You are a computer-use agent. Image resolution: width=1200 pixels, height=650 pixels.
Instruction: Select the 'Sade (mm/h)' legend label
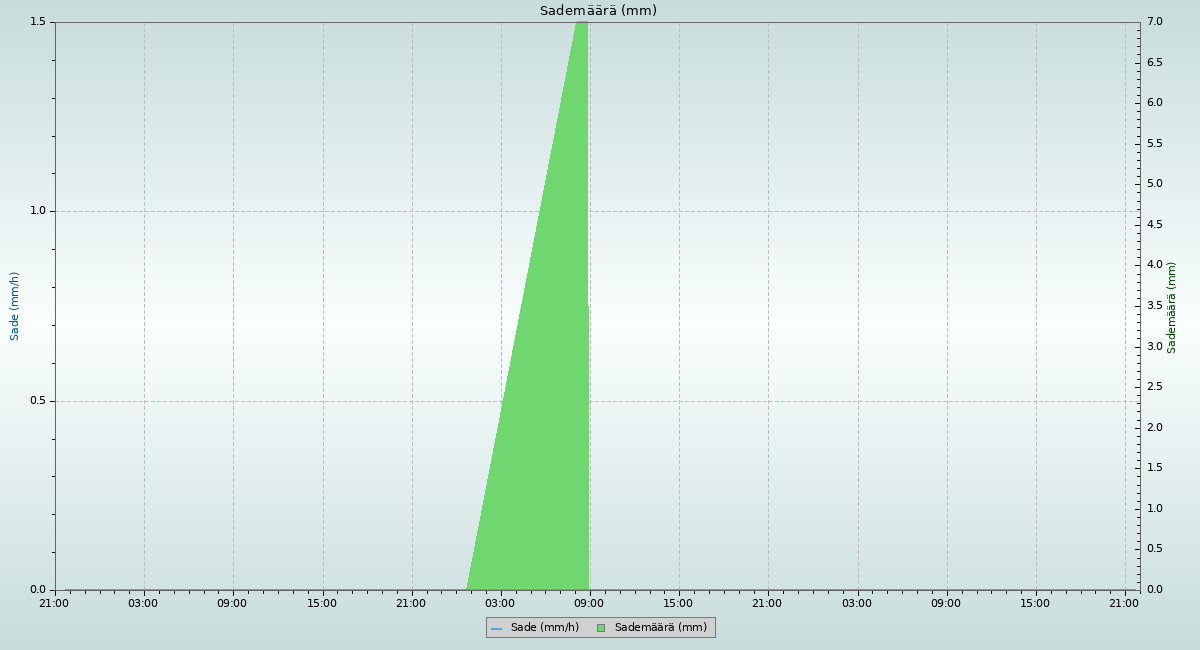pos(544,628)
